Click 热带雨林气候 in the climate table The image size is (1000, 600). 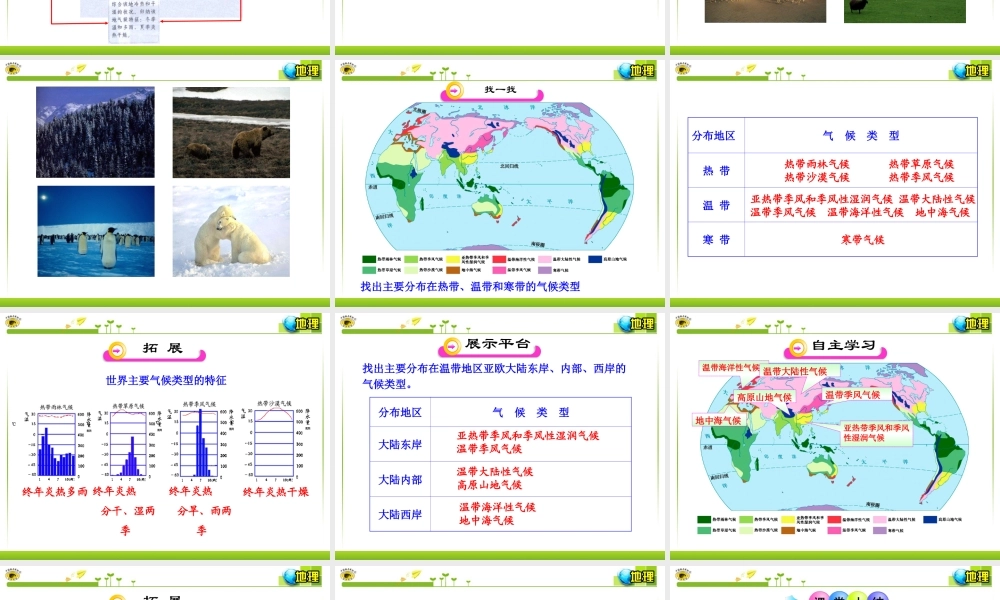pos(816,165)
